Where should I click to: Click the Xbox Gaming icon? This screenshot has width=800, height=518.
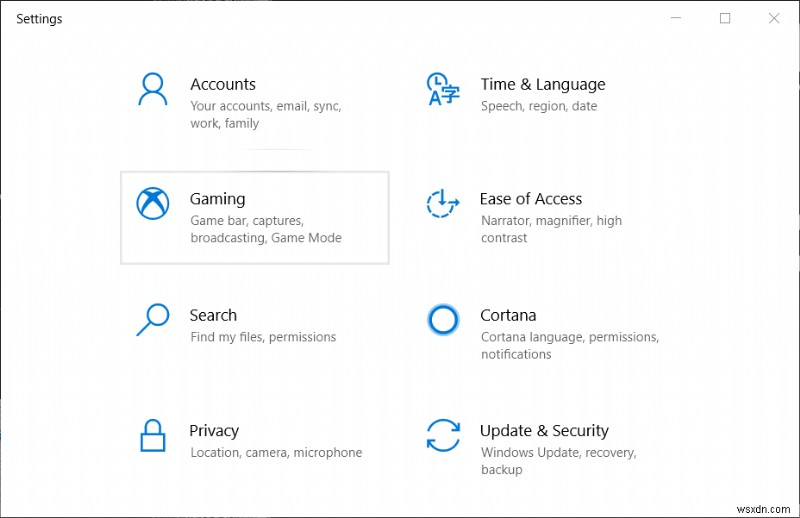(152, 204)
